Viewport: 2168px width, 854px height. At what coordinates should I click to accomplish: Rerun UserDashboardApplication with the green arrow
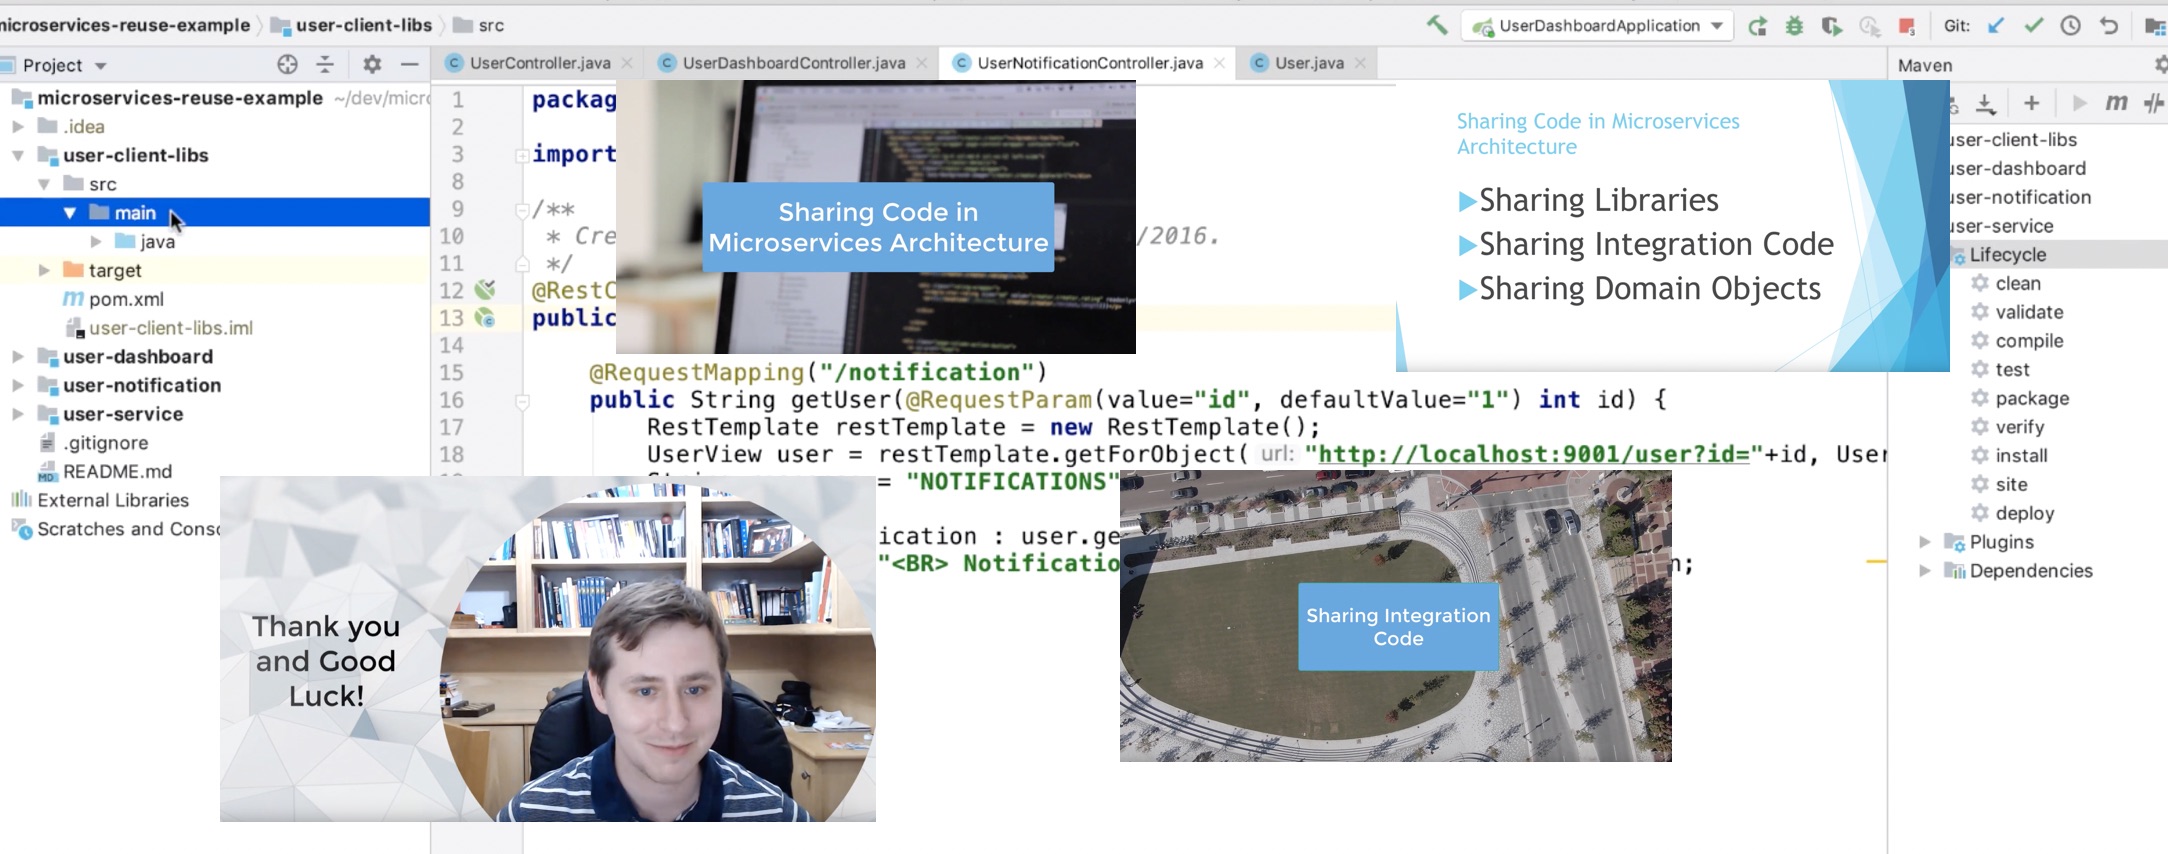tap(1757, 26)
